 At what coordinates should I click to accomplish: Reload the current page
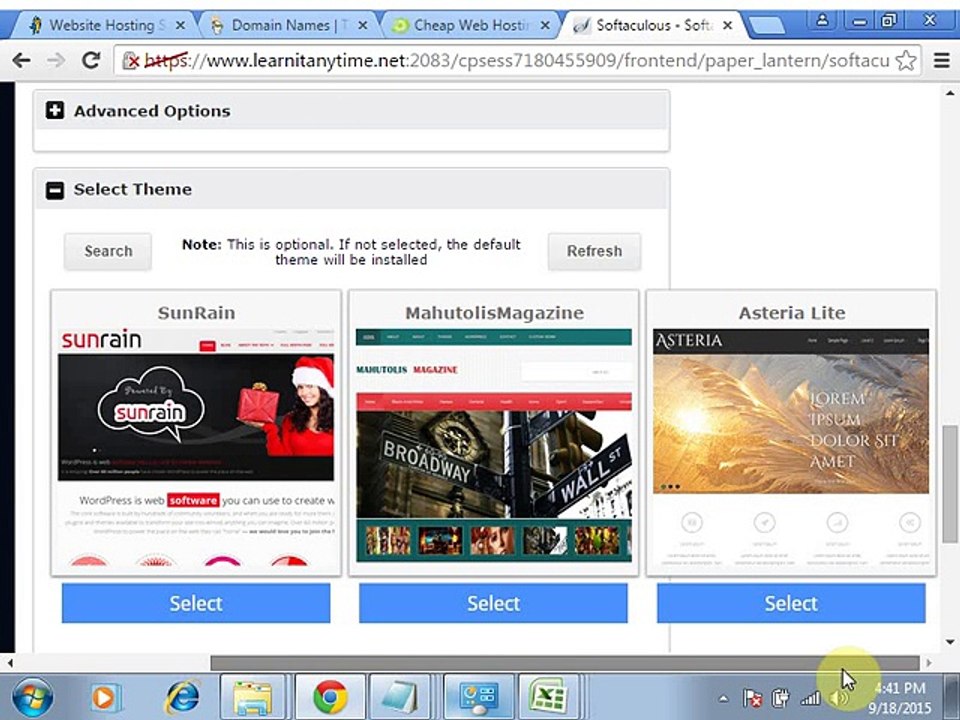point(91,60)
